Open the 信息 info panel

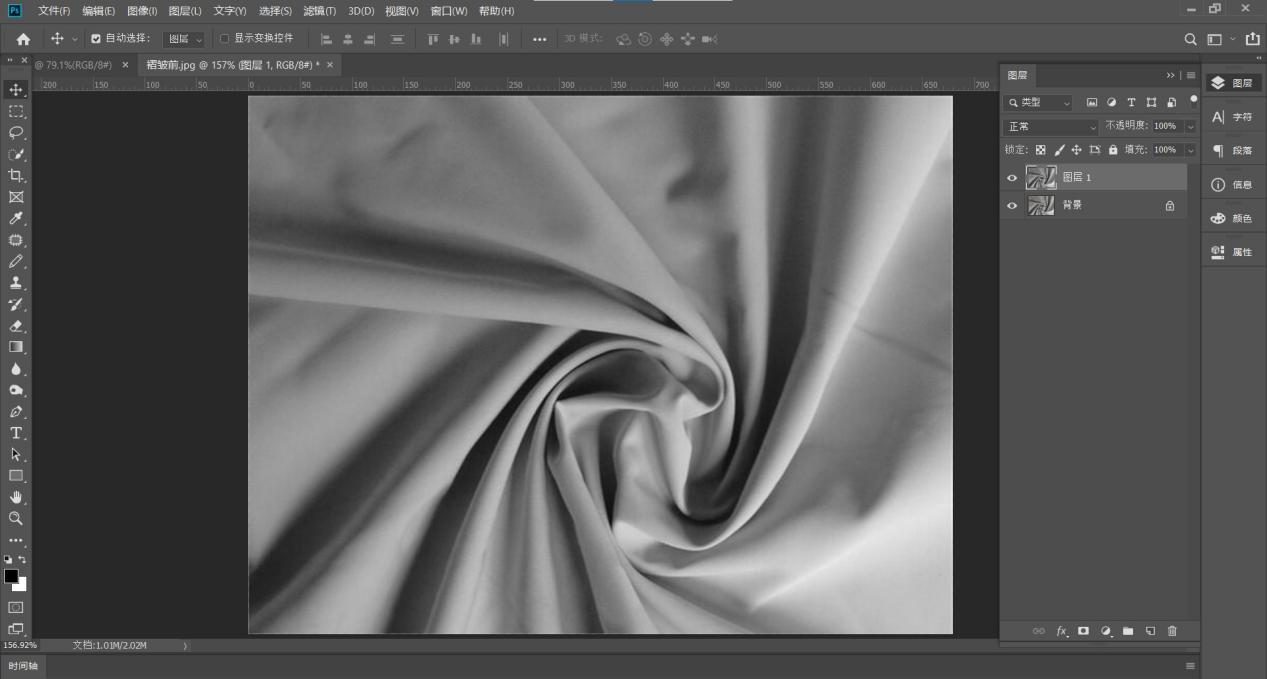click(1232, 185)
